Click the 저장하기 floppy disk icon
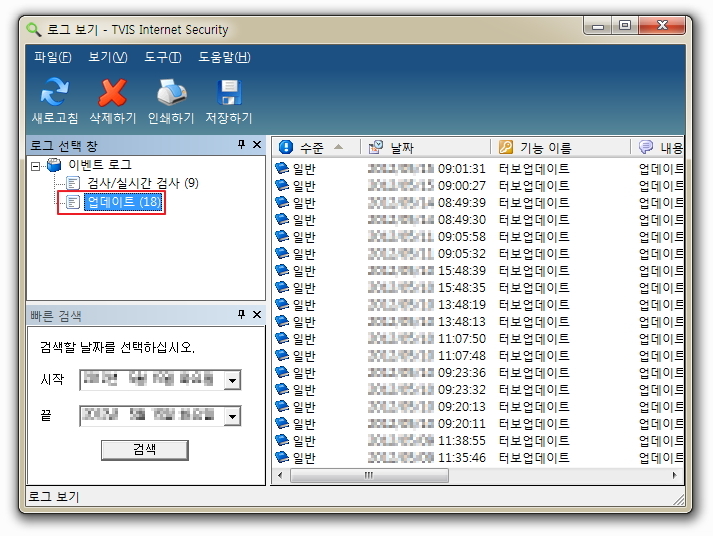 point(229,94)
